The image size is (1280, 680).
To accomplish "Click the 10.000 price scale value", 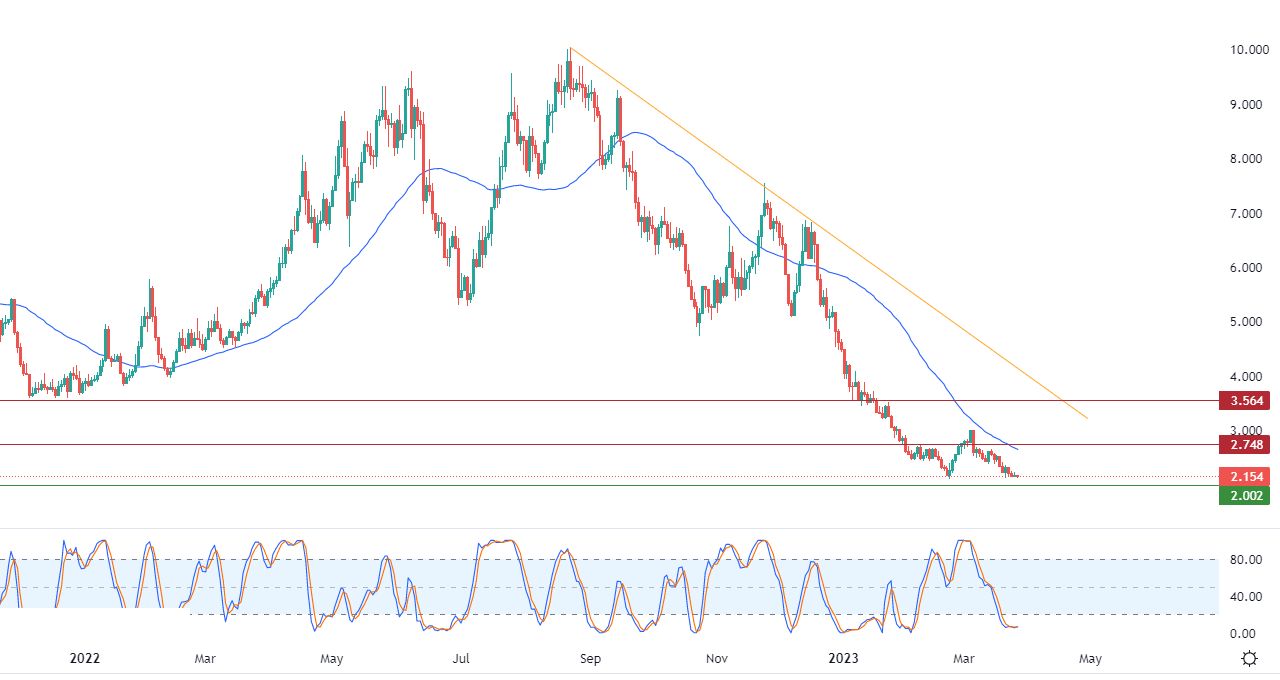I will [x=1243, y=50].
